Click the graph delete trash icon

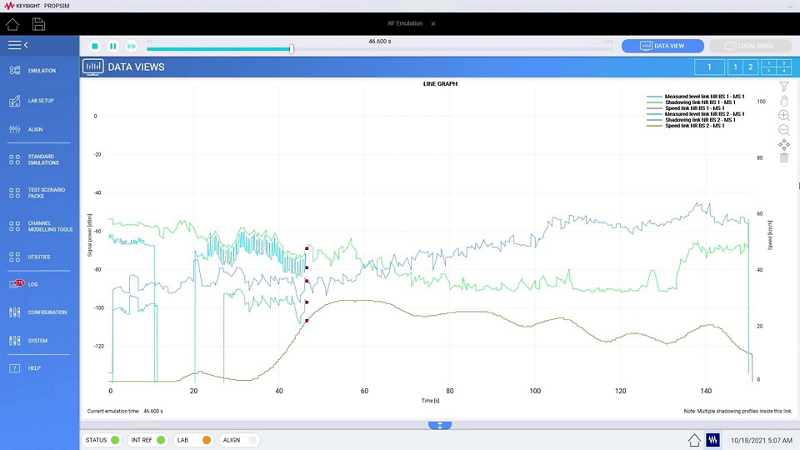784,158
